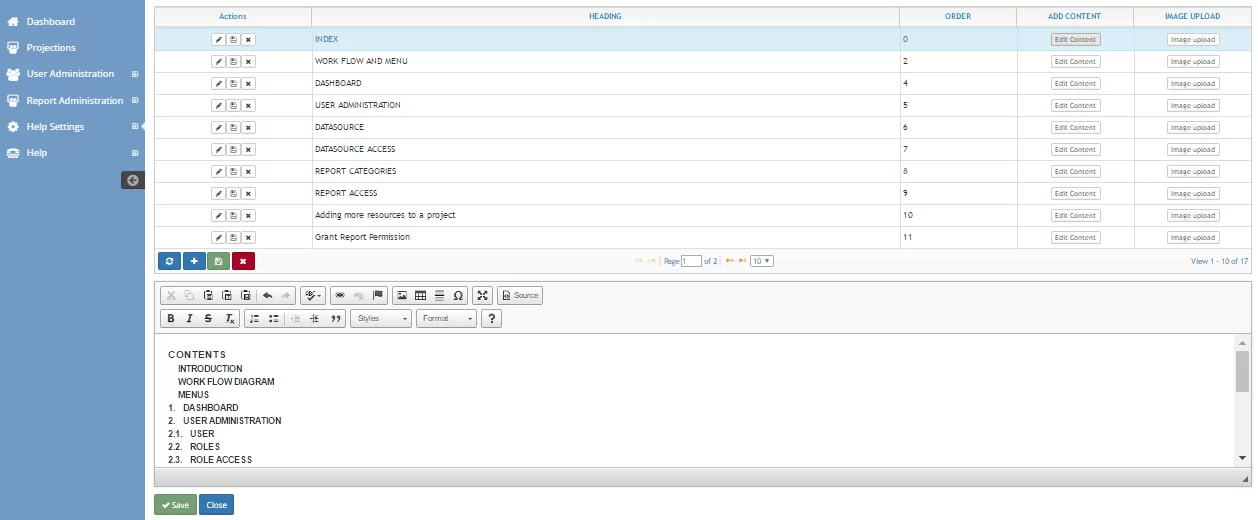
Task: Click the Bold formatting icon
Action: point(171,319)
